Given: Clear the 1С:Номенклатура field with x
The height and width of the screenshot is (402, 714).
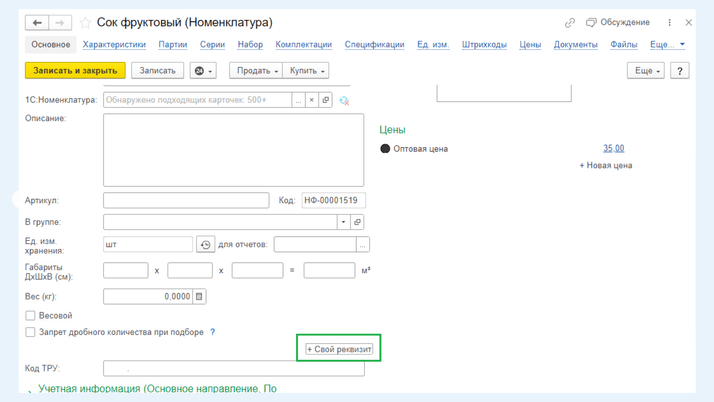Looking at the screenshot, I should point(311,100).
